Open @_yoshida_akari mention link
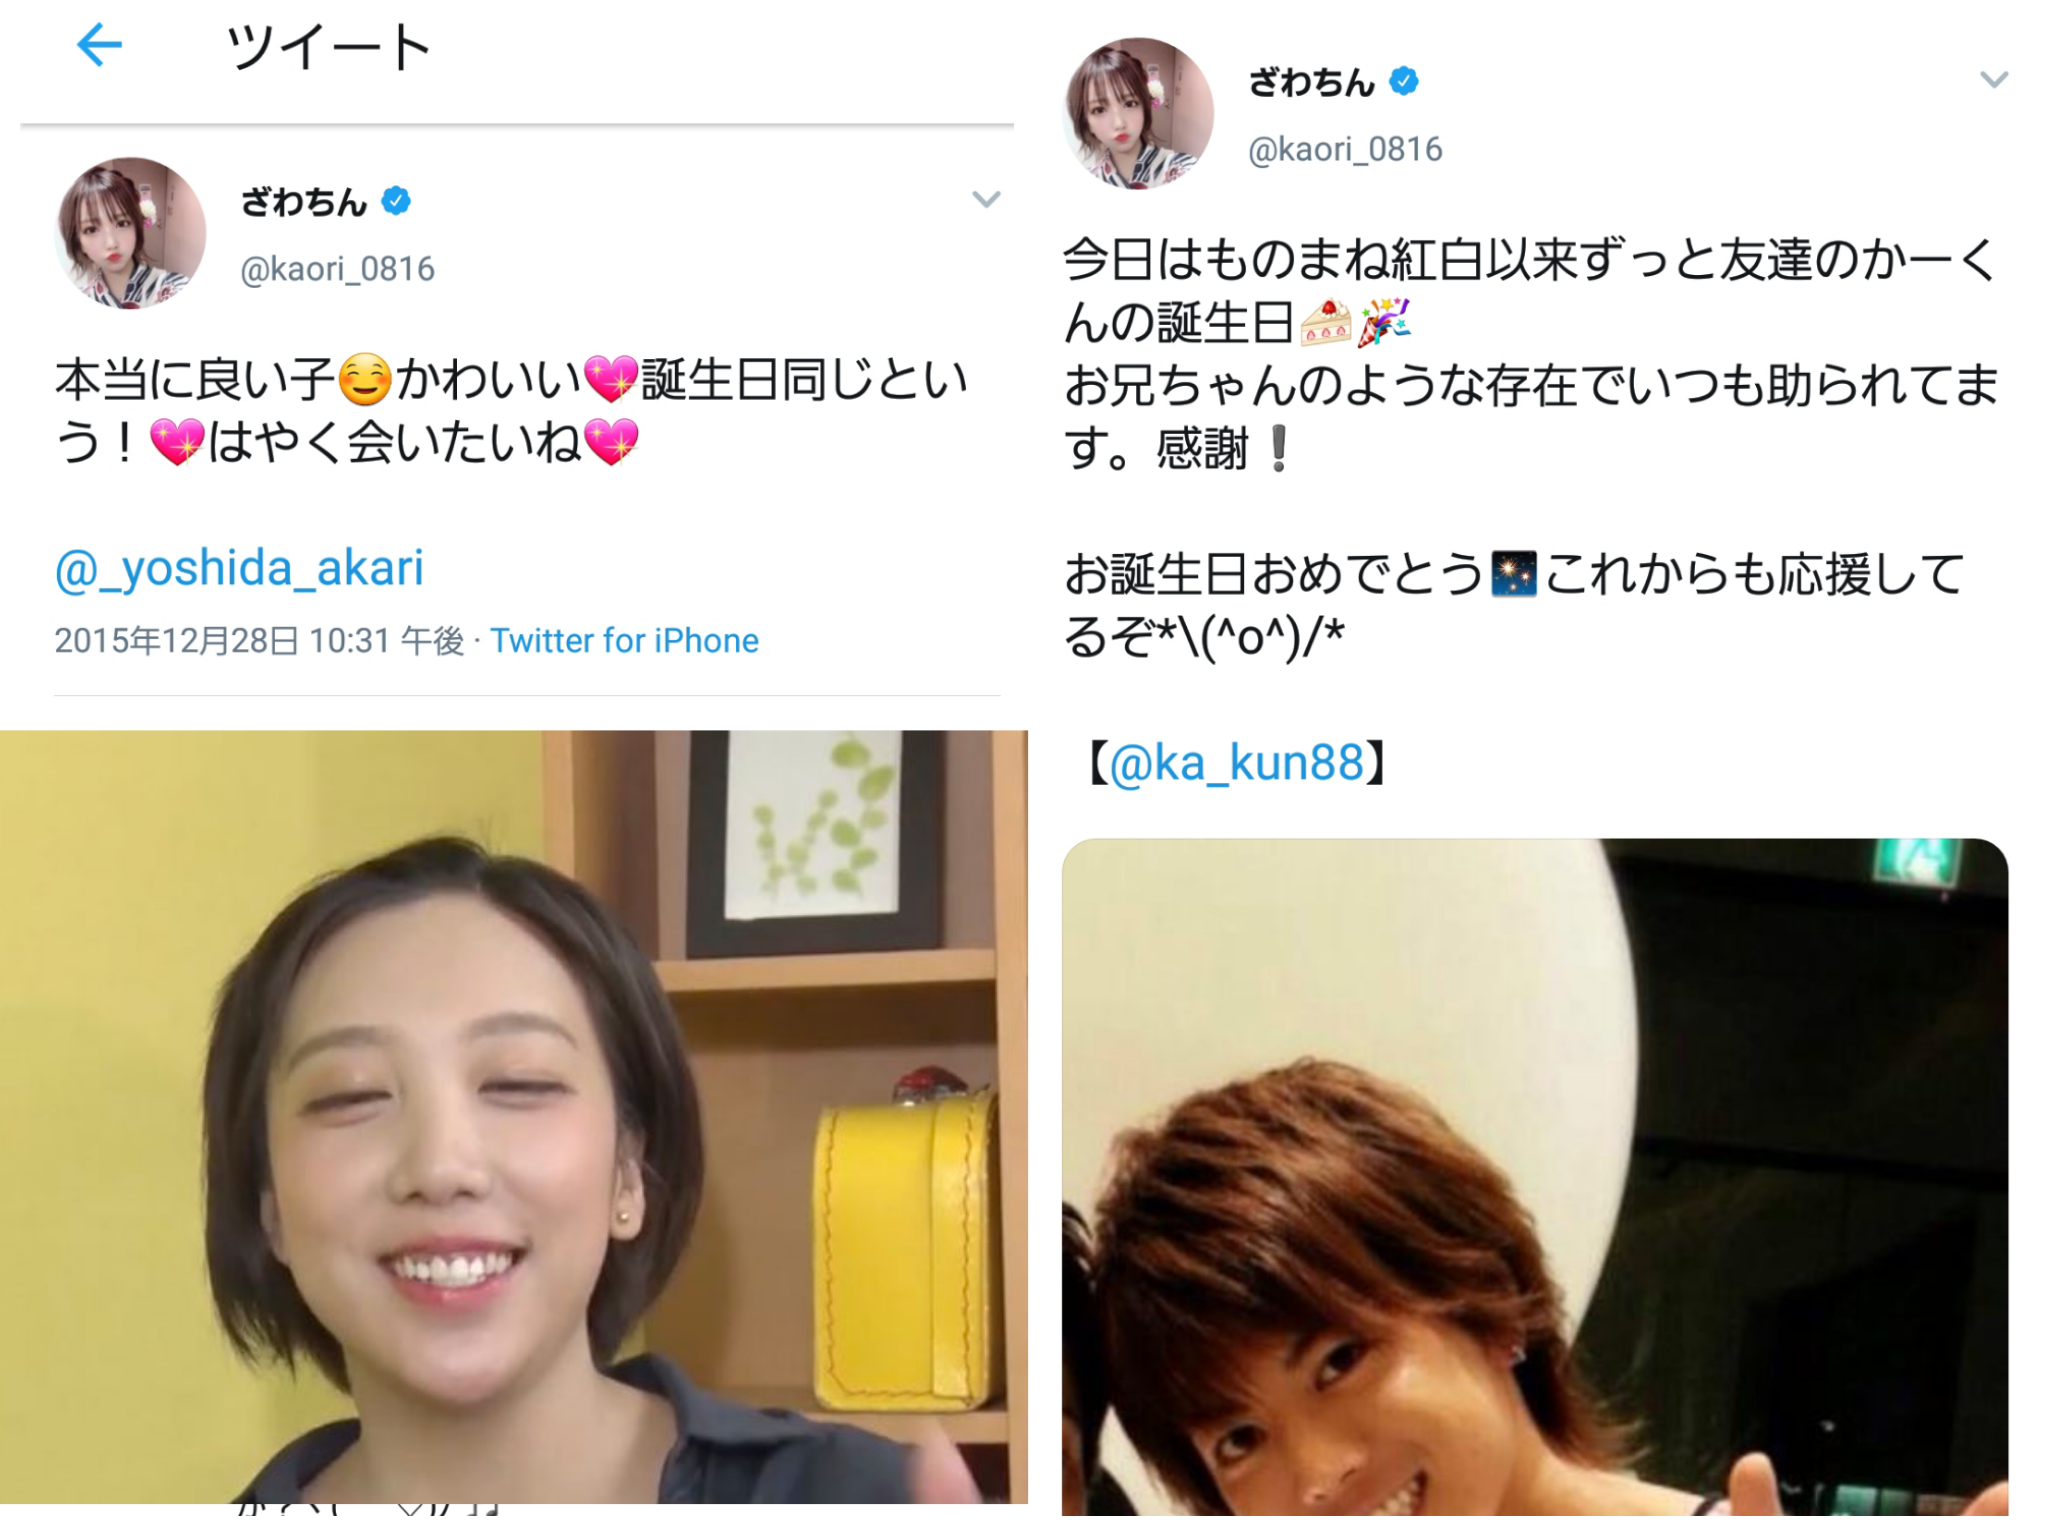2048x1536 pixels. 239,568
